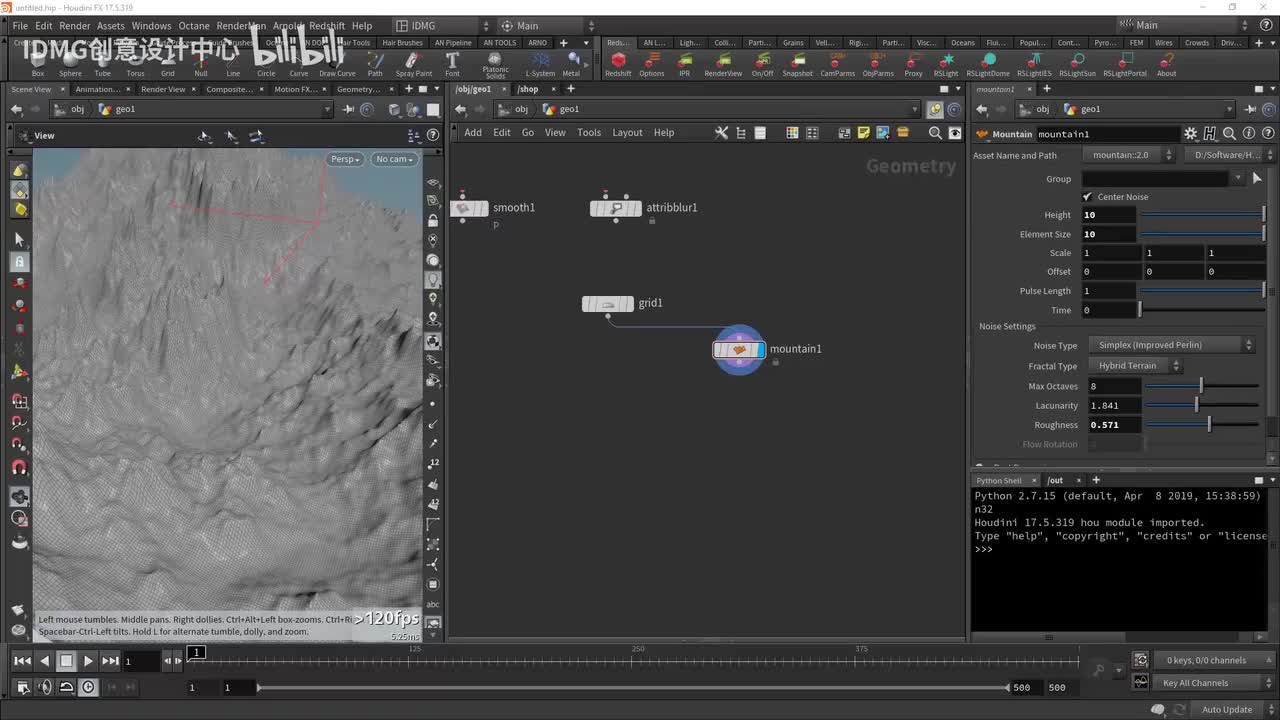Uncheck the Center Noise checkbox
The image size is (1280, 720).
point(1087,197)
